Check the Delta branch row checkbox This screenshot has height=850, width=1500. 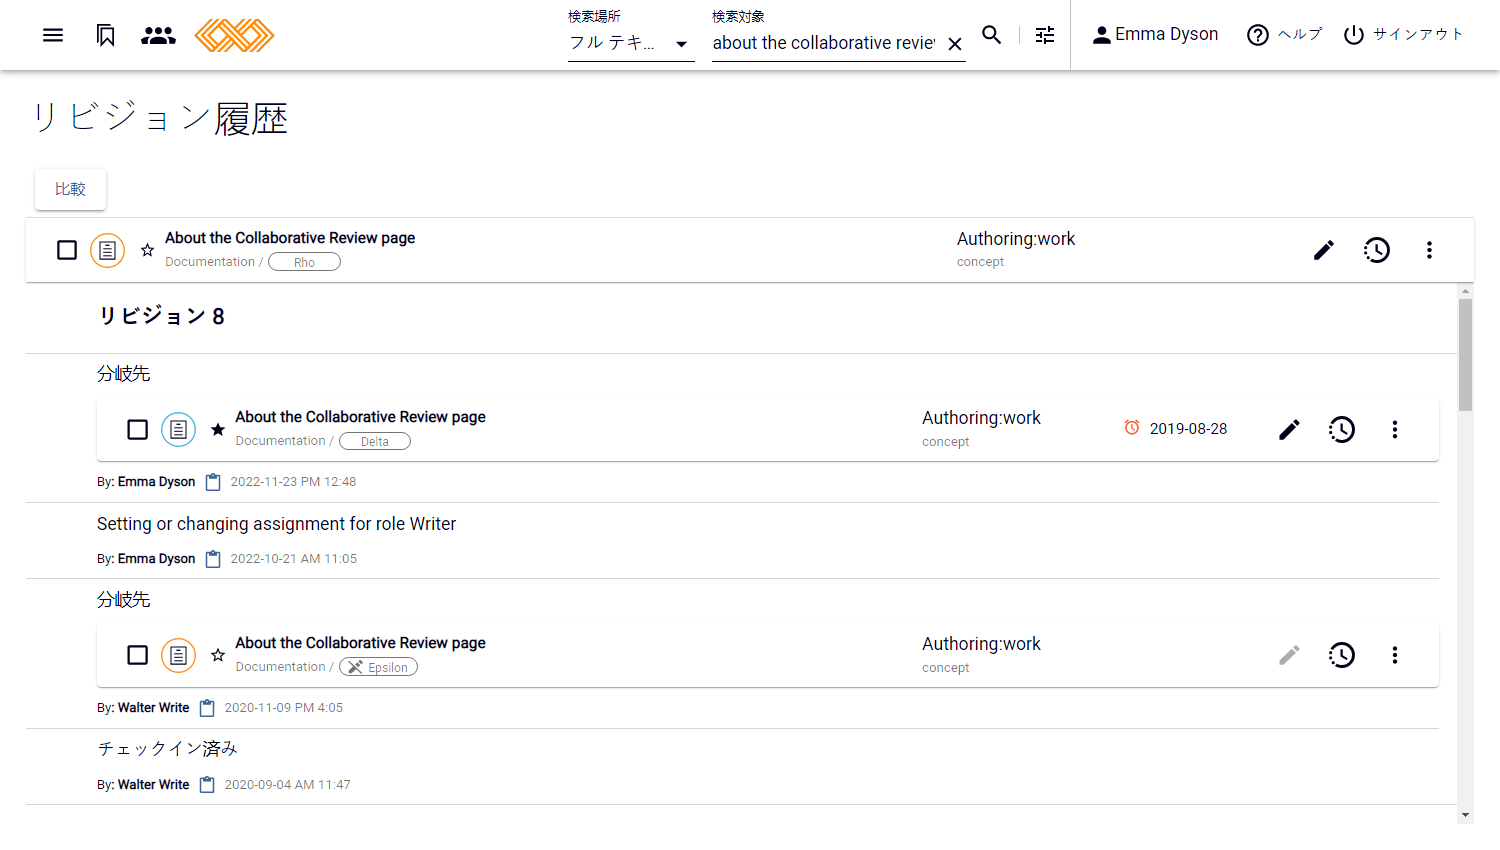pos(138,430)
